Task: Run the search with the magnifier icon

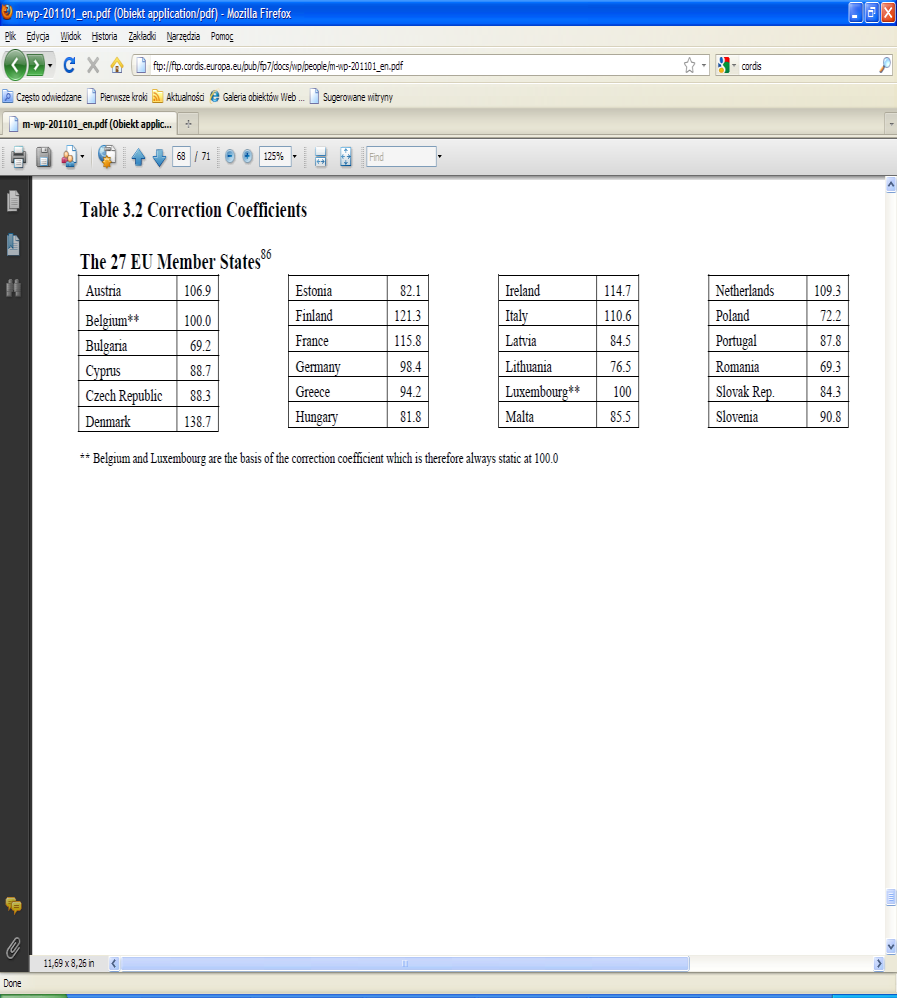Action: click(884, 66)
